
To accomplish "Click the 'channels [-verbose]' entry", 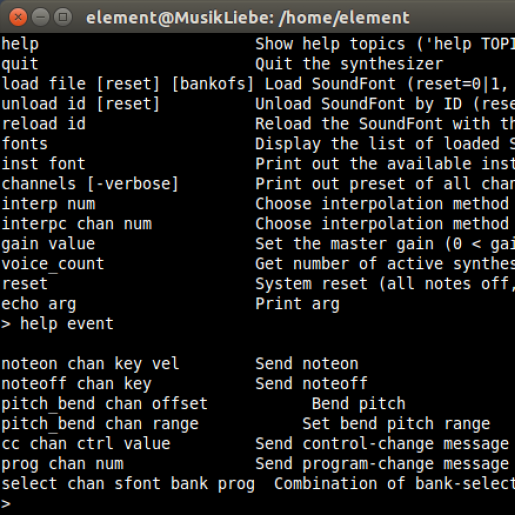I will 90,184.
